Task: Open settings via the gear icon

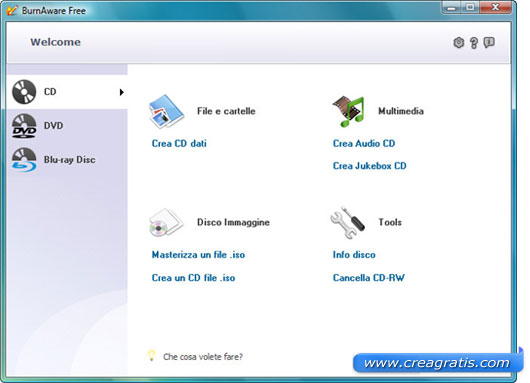Action: coord(458,43)
